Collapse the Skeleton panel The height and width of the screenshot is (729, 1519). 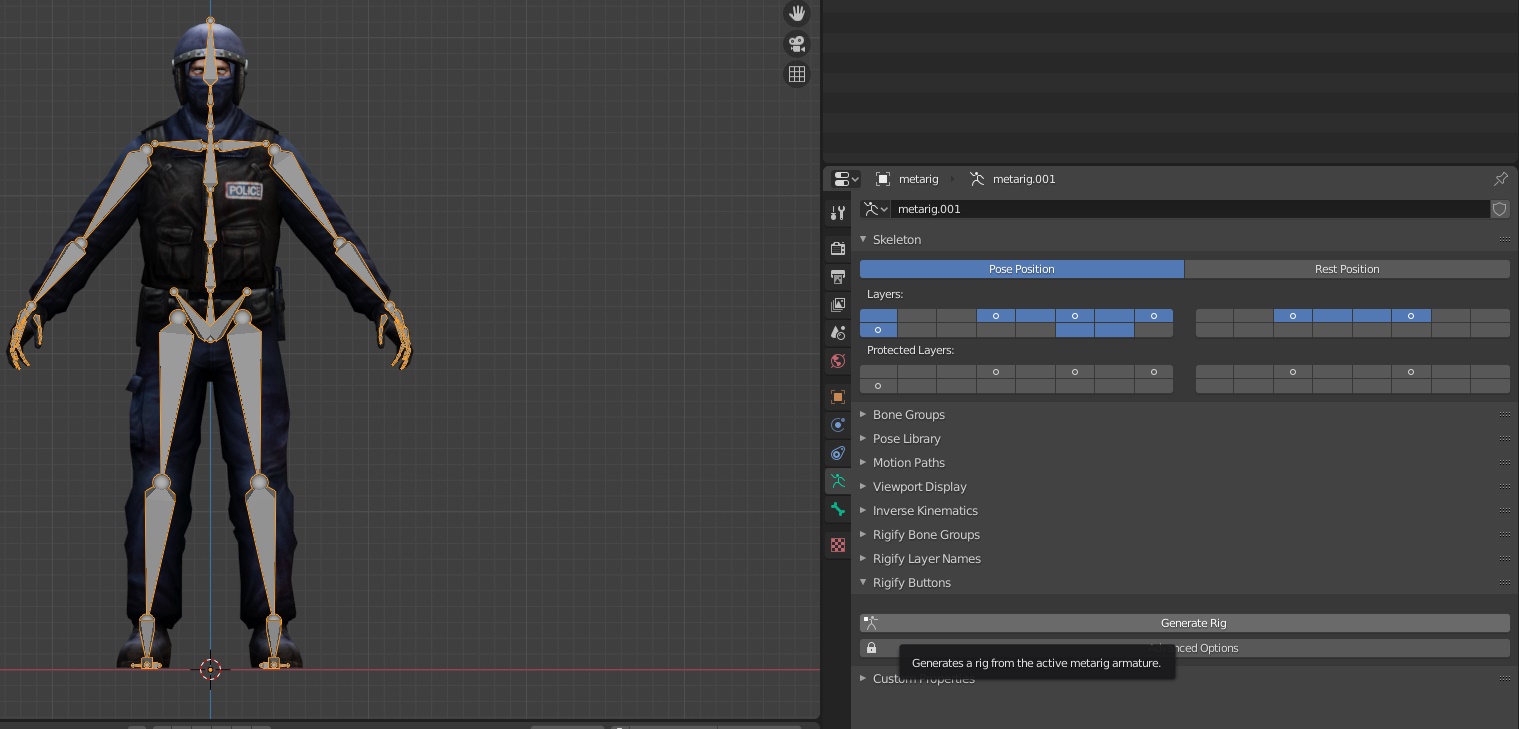tap(896, 240)
